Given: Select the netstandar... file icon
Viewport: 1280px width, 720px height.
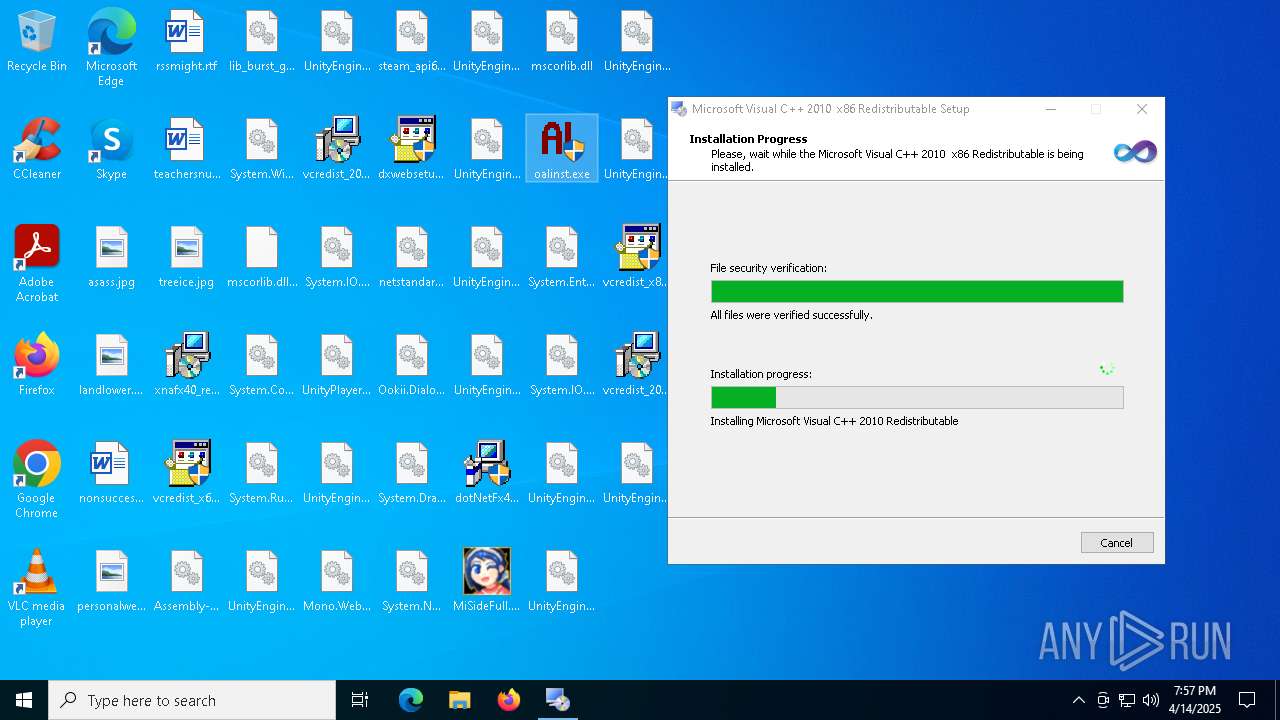Looking at the screenshot, I should coord(412,258).
